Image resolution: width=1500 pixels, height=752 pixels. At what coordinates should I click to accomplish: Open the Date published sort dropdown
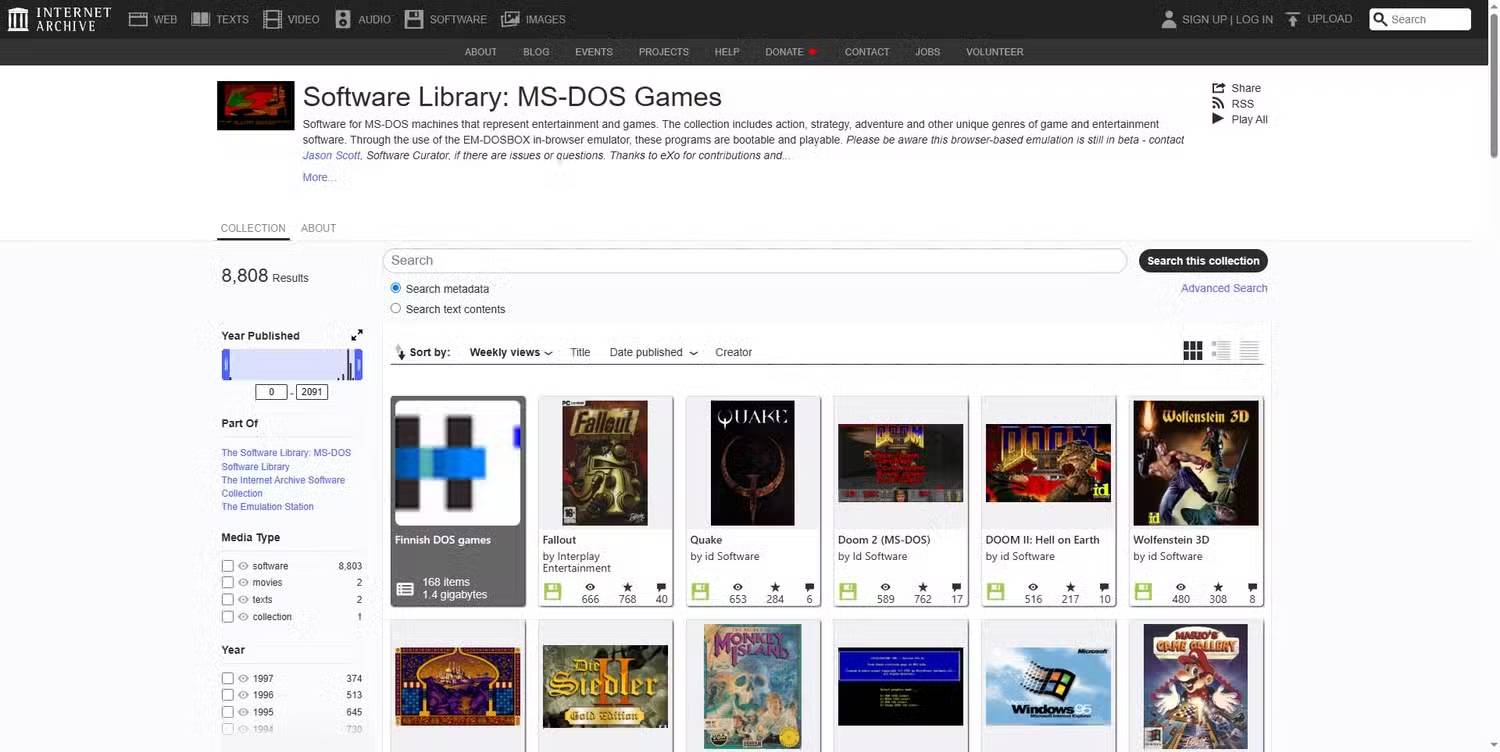654,352
